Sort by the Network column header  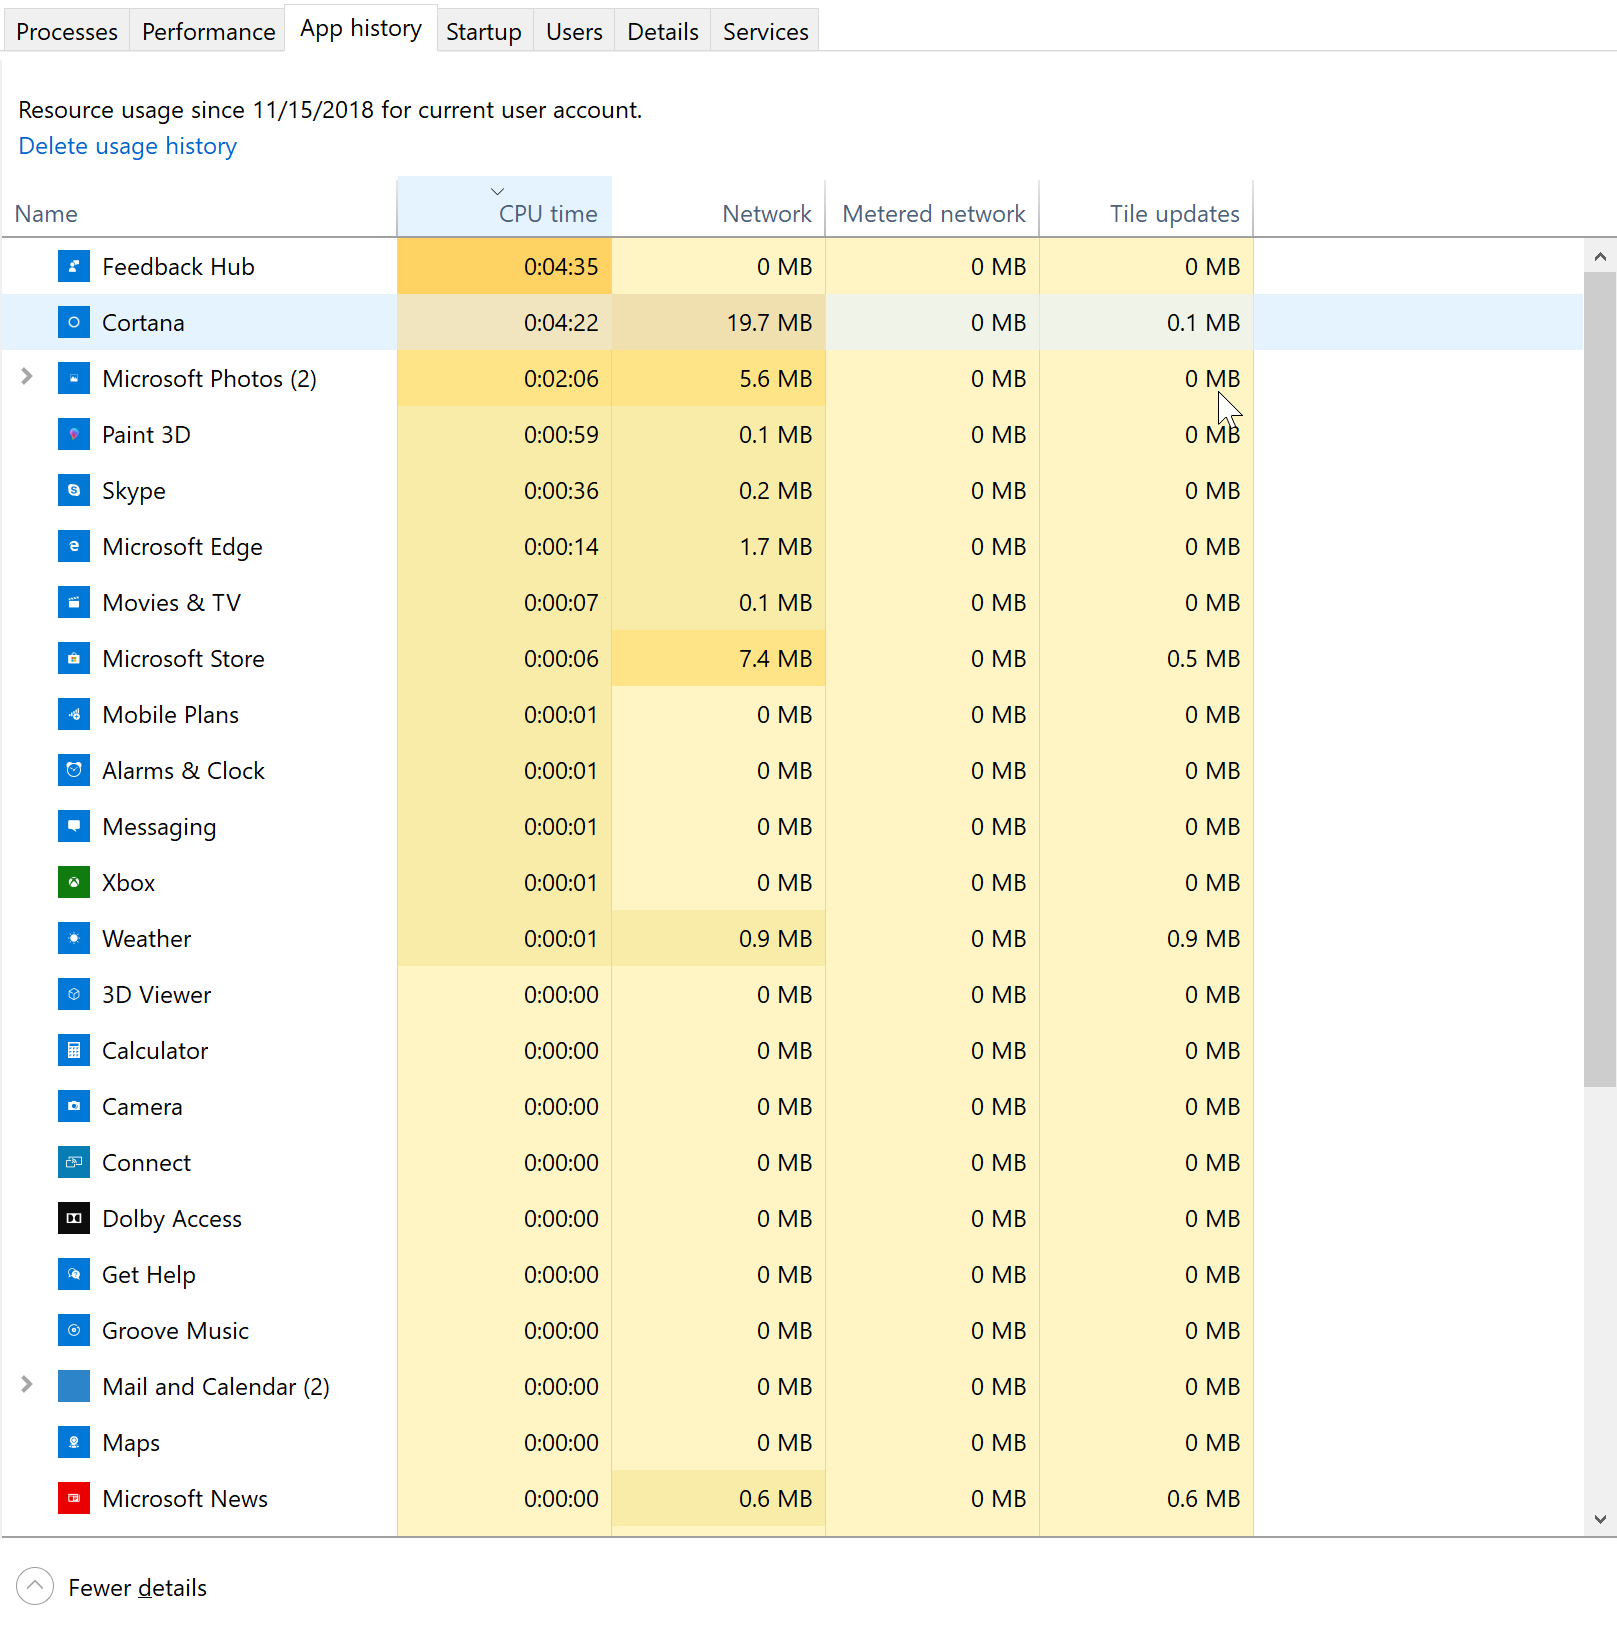click(x=766, y=214)
